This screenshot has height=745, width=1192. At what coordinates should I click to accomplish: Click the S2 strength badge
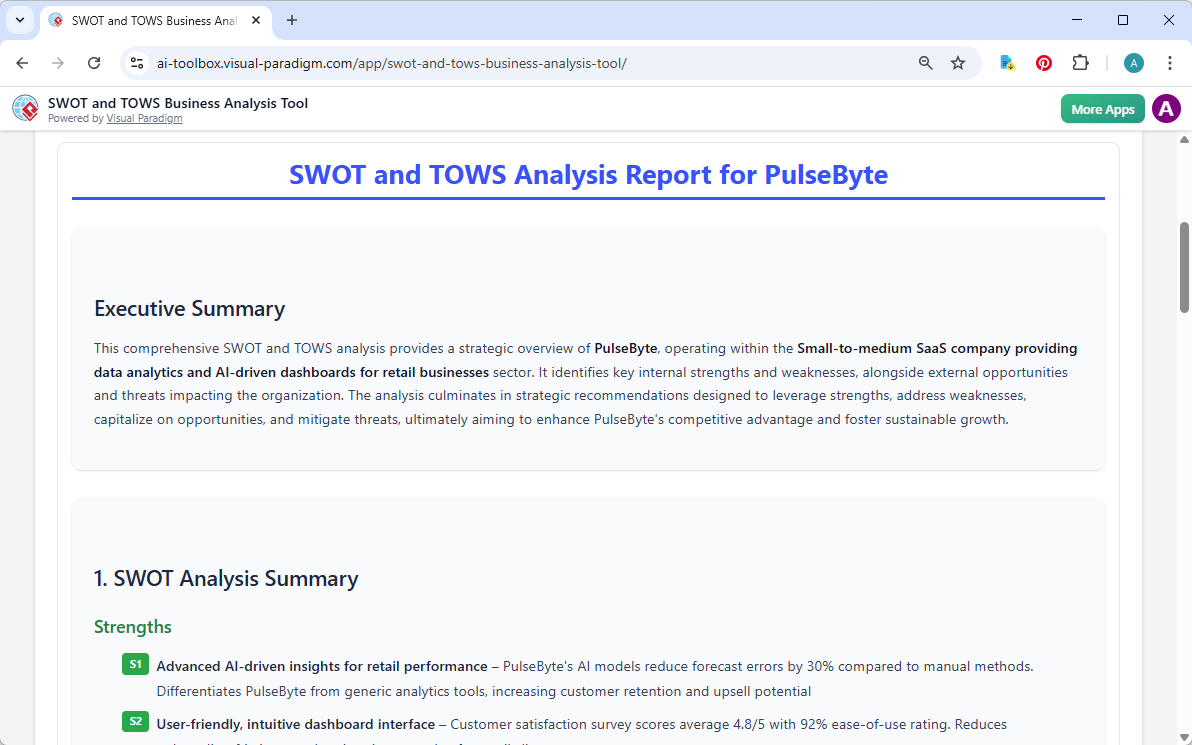click(135, 721)
